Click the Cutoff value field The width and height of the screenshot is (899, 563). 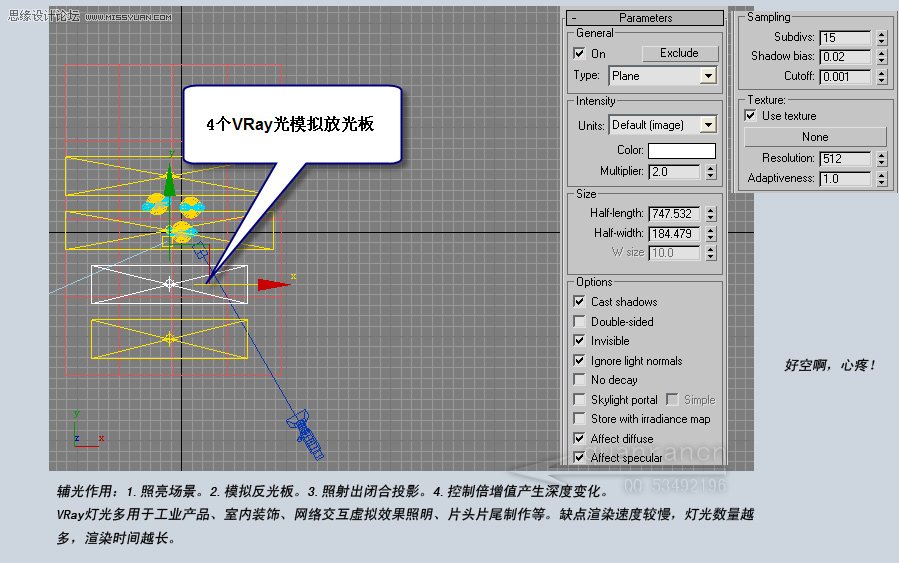(x=845, y=77)
